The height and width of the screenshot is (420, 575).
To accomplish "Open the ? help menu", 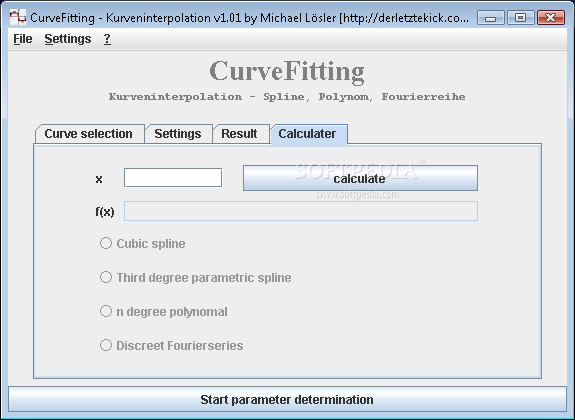I will 107,39.
